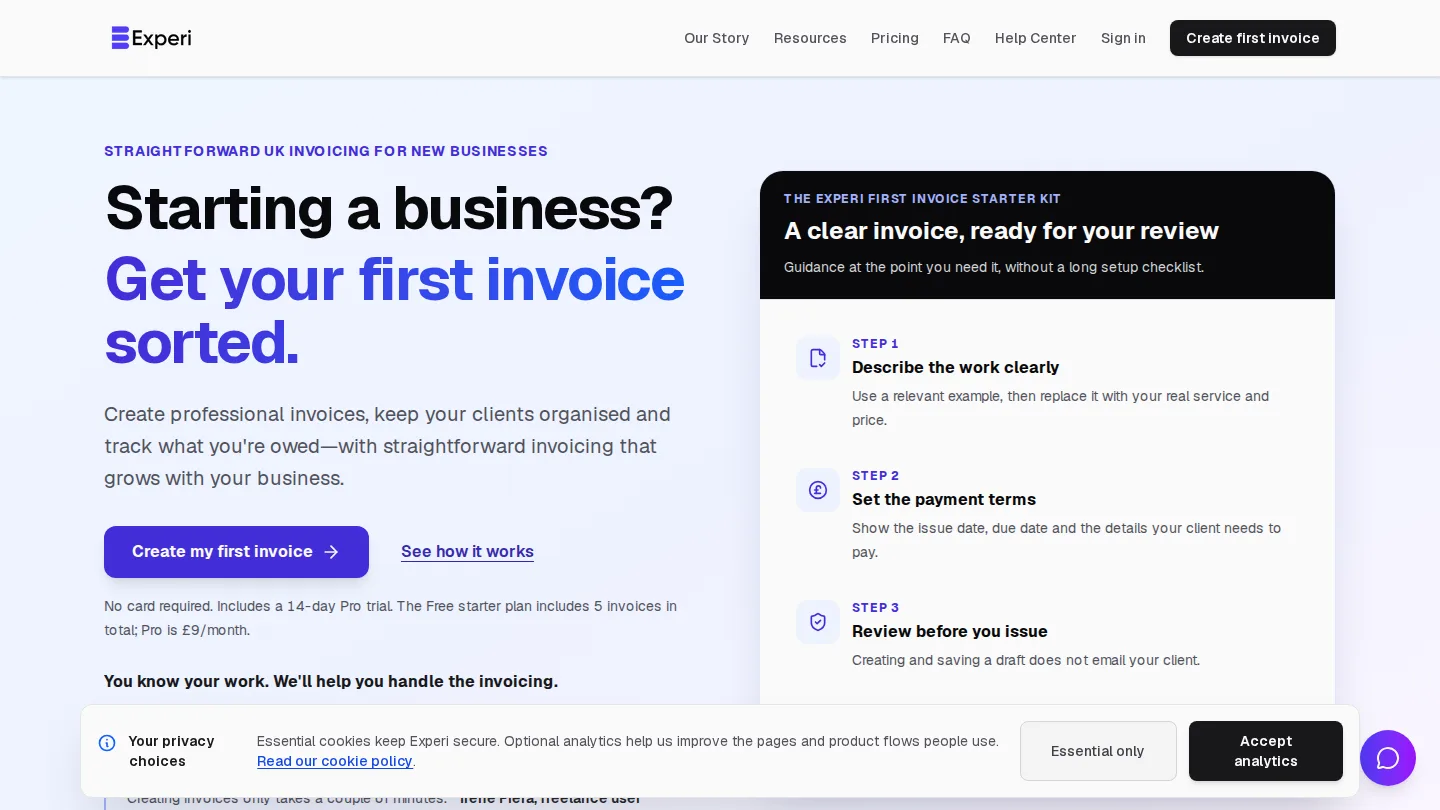This screenshot has height=810, width=1440.
Task: Follow the See how it works link
Action: point(467,552)
